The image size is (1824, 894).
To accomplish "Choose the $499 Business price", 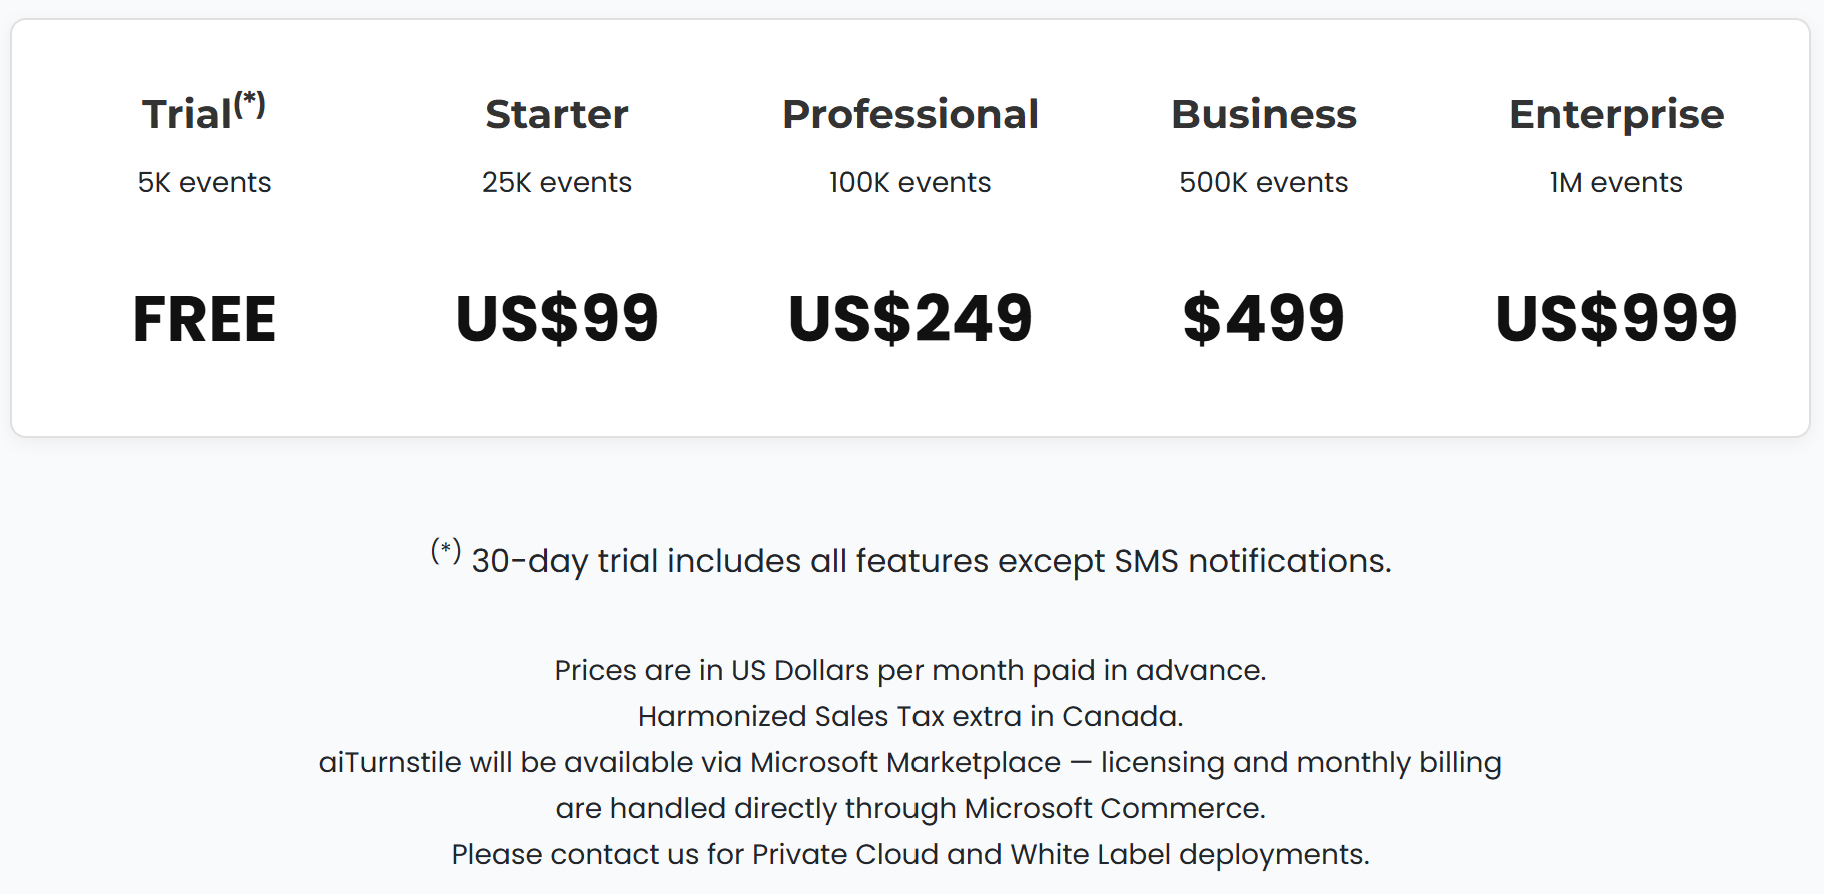I will click(1263, 319).
